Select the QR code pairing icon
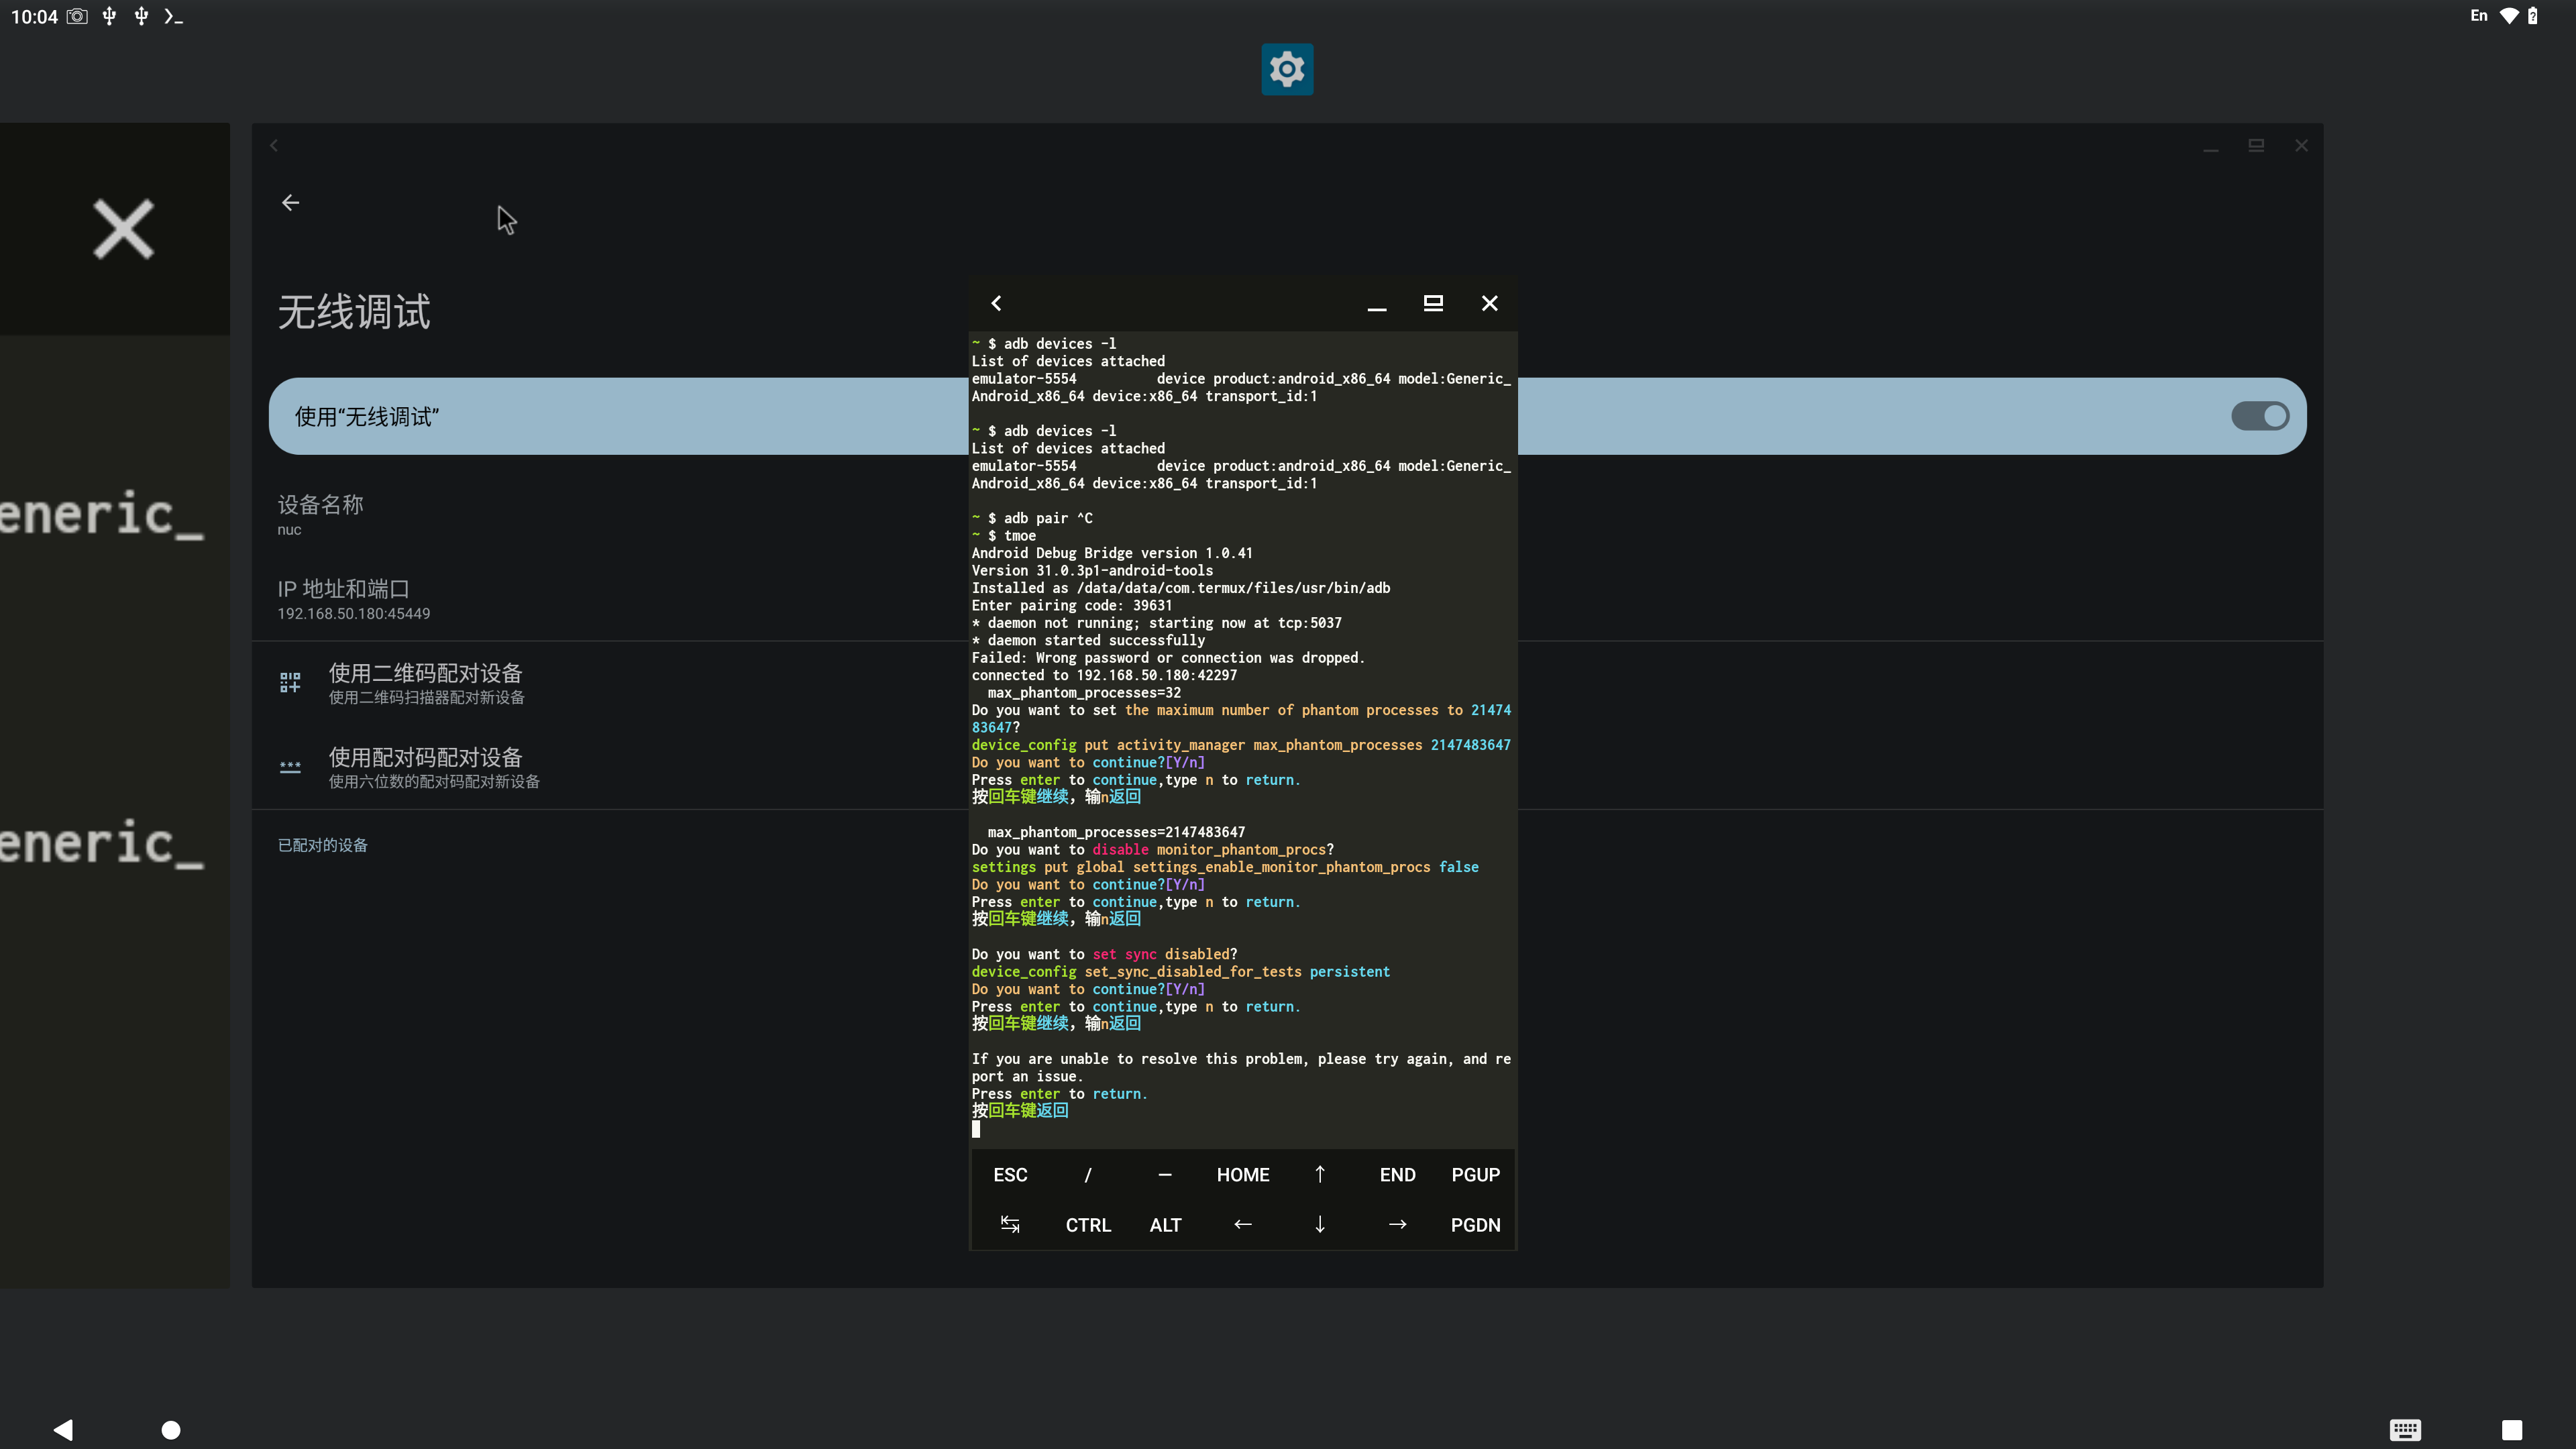 (290, 682)
